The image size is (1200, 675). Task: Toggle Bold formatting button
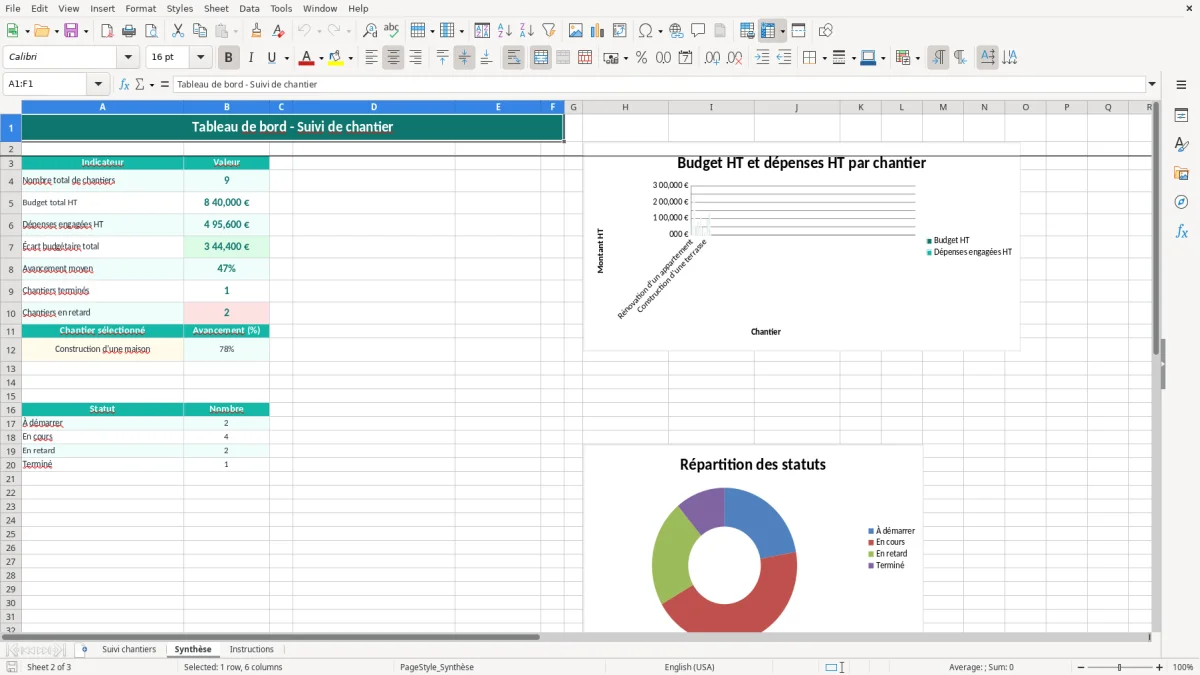(229, 58)
